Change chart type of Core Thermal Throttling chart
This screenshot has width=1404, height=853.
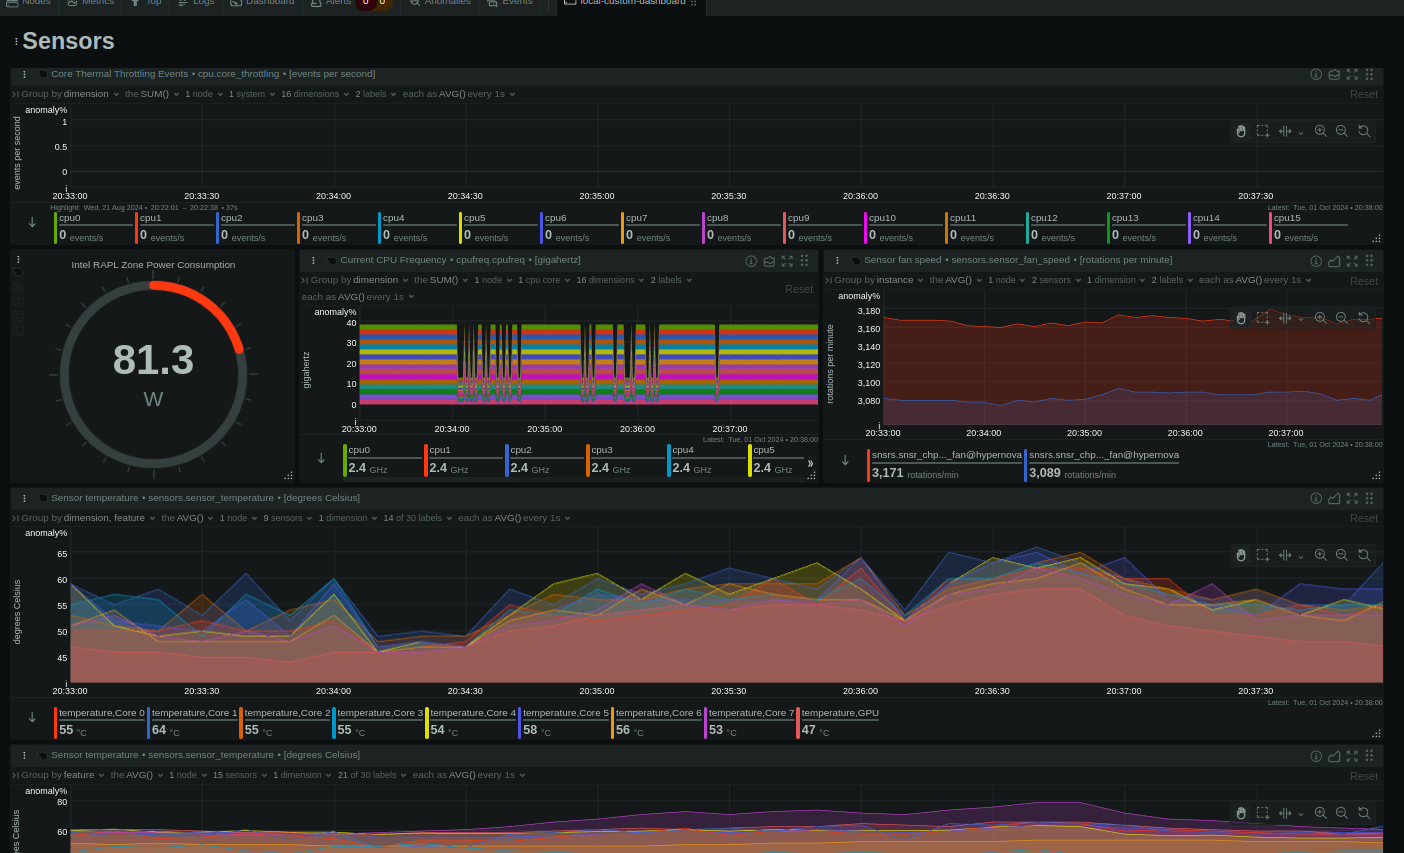click(1334, 74)
